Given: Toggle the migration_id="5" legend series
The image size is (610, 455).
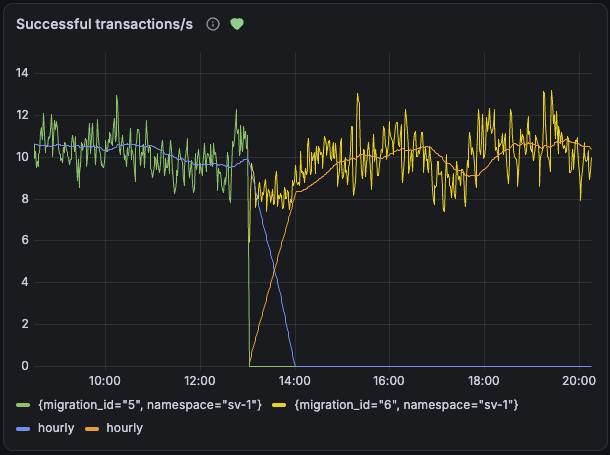Looking at the screenshot, I should tap(150, 405).
